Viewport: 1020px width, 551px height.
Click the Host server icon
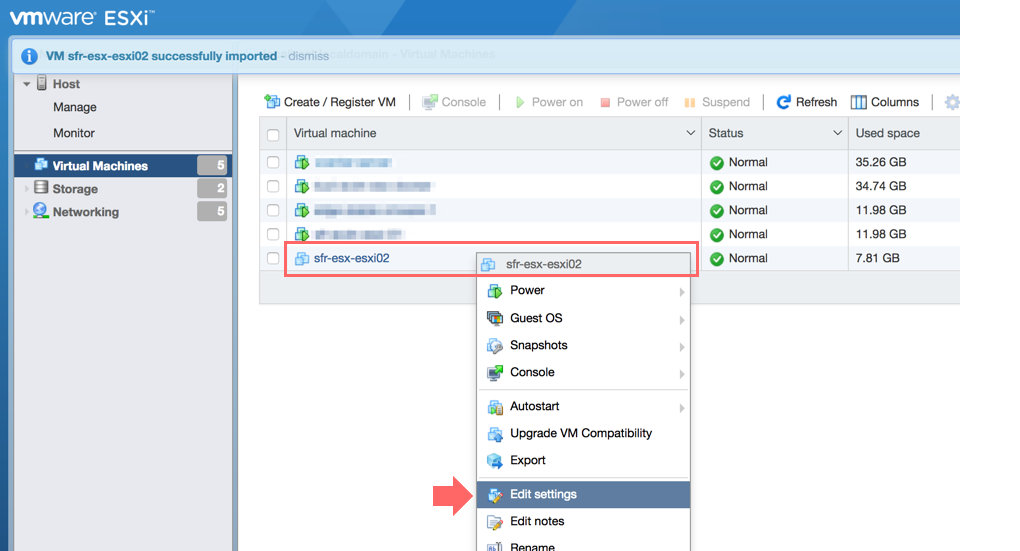pos(42,83)
